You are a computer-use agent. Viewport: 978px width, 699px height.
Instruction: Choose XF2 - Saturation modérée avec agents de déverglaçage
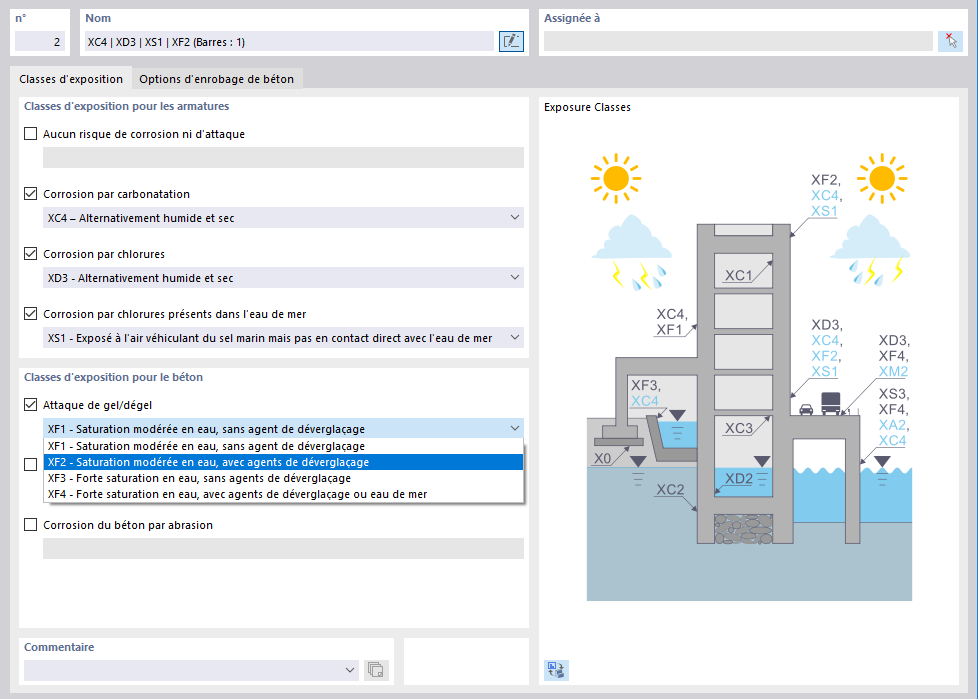283,462
